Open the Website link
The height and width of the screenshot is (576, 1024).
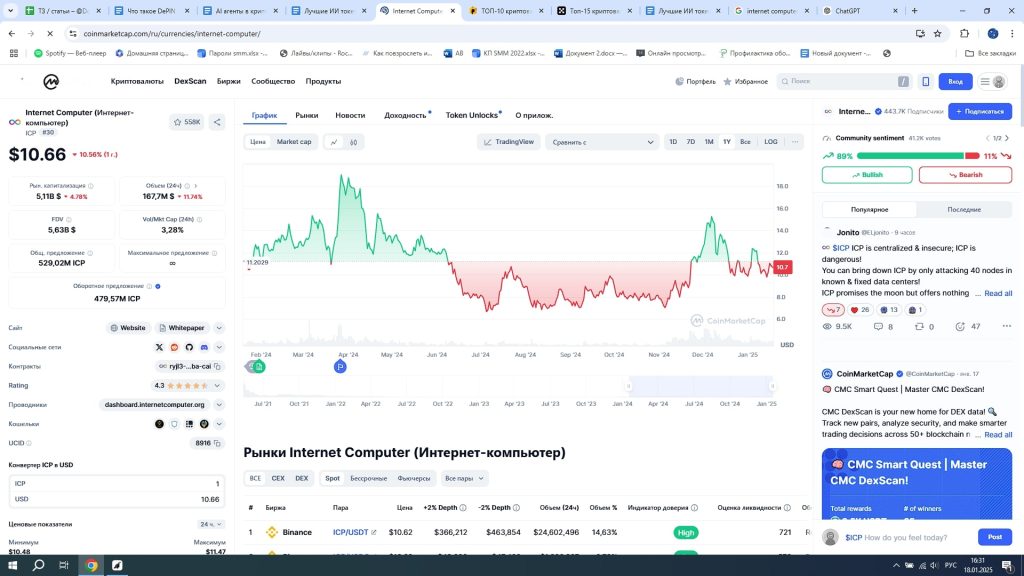(x=128, y=328)
